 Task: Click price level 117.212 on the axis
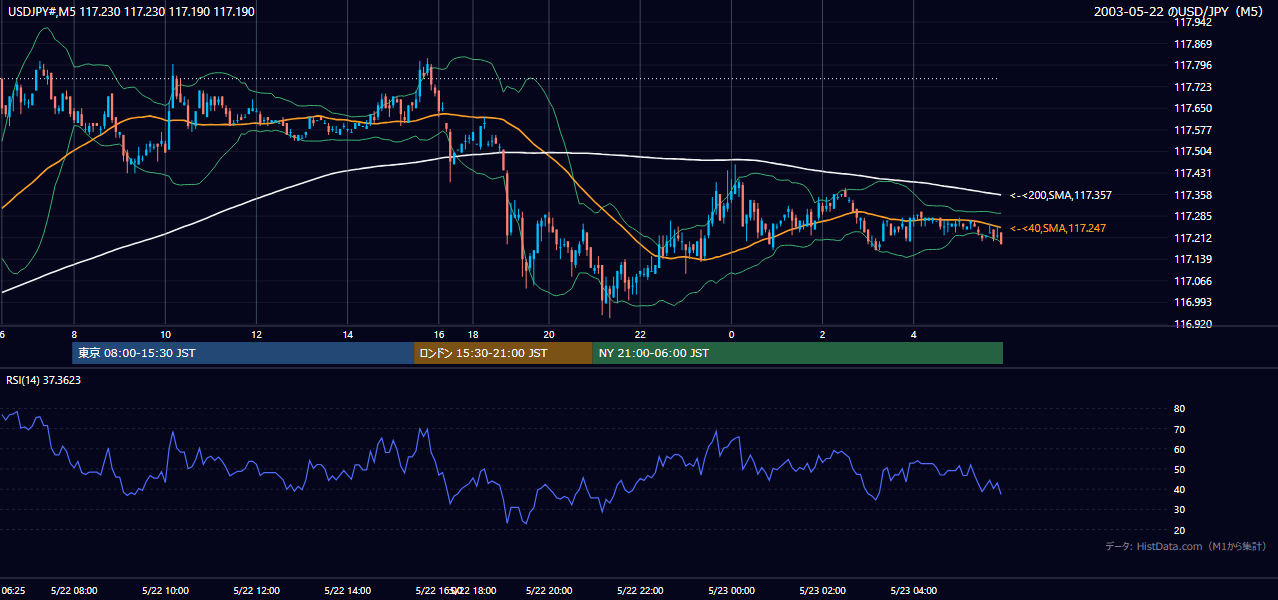click(x=1192, y=238)
